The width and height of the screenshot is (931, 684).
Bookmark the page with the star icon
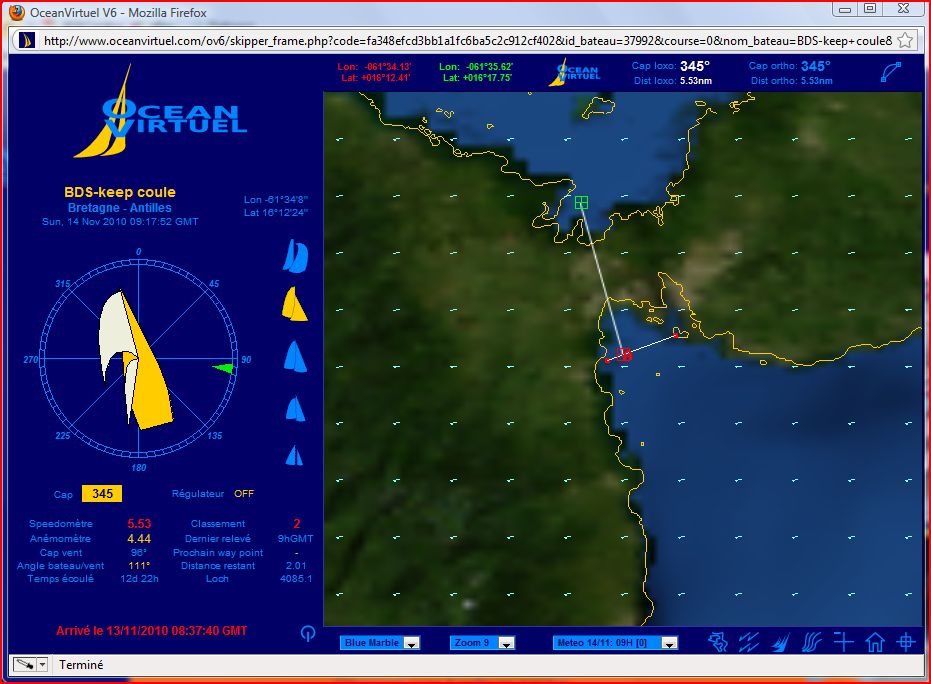(905, 40)
